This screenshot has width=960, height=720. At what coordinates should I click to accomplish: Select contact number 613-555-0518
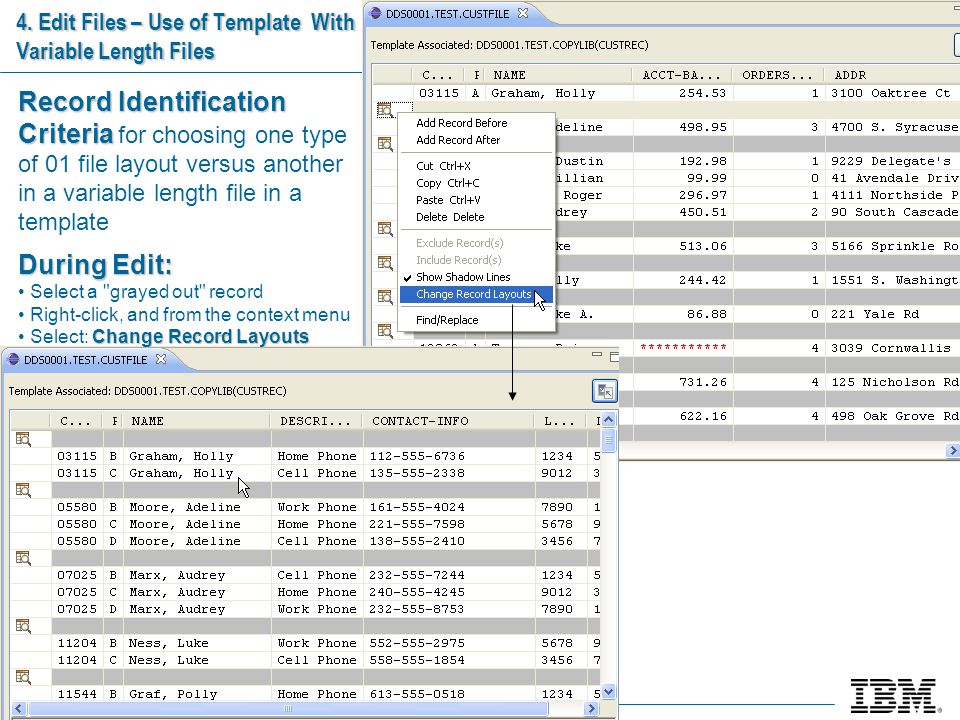pos(449,694)
